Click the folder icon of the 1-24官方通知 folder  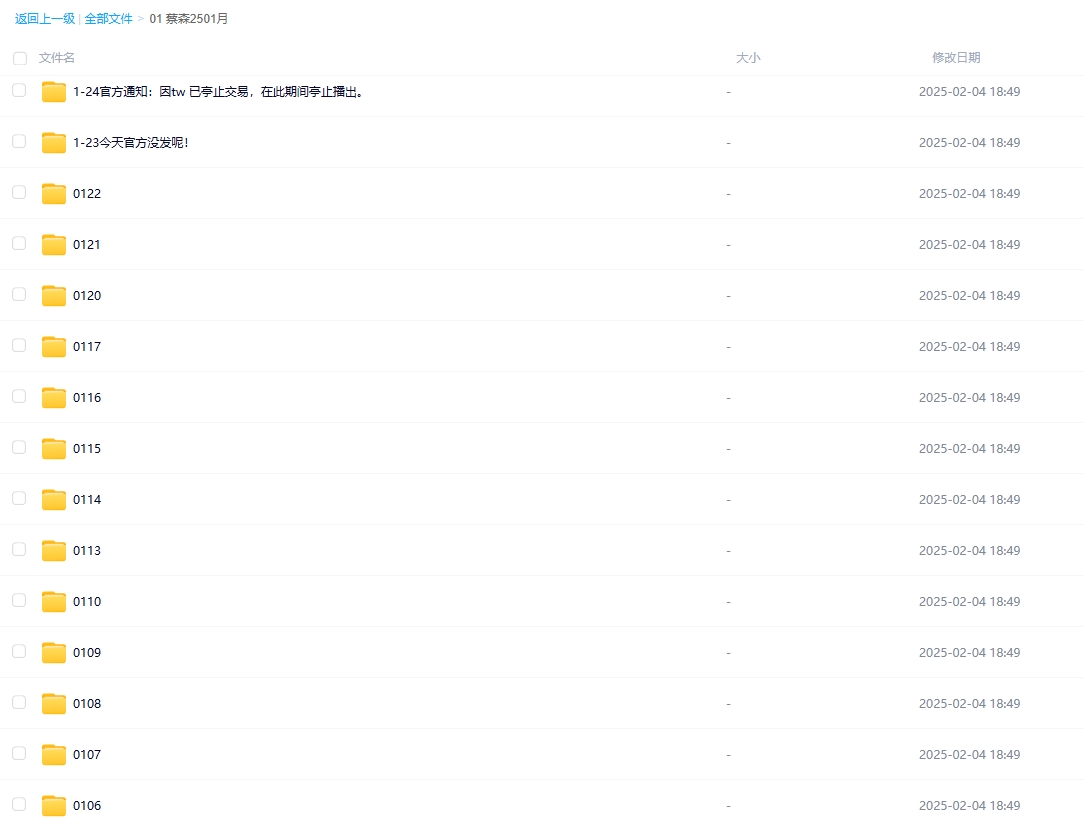[53, 90]
